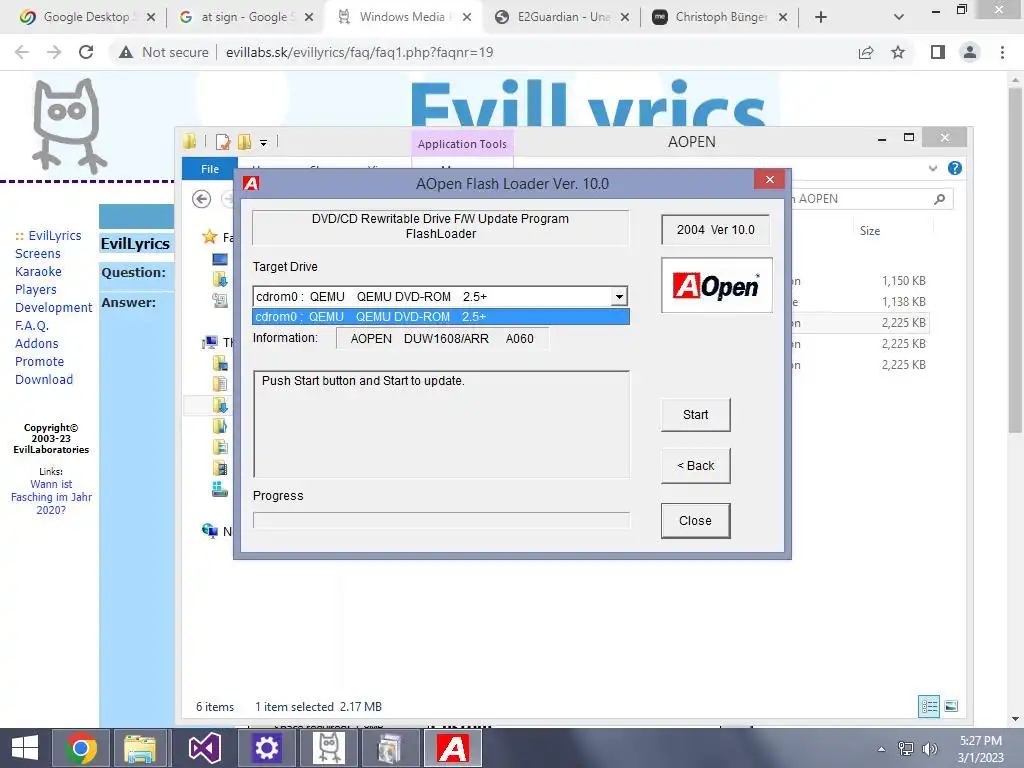
Task: Open the Download link on EvilLyrics page
Action: (44, 379)
